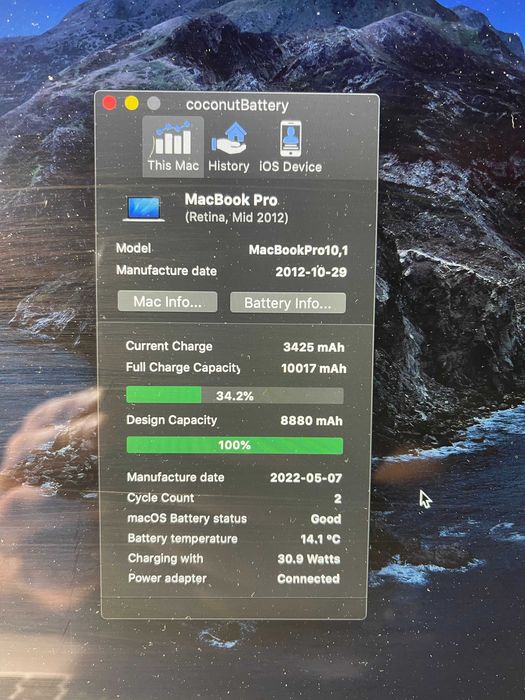Open the Battery Info... button

pos(288,303)
